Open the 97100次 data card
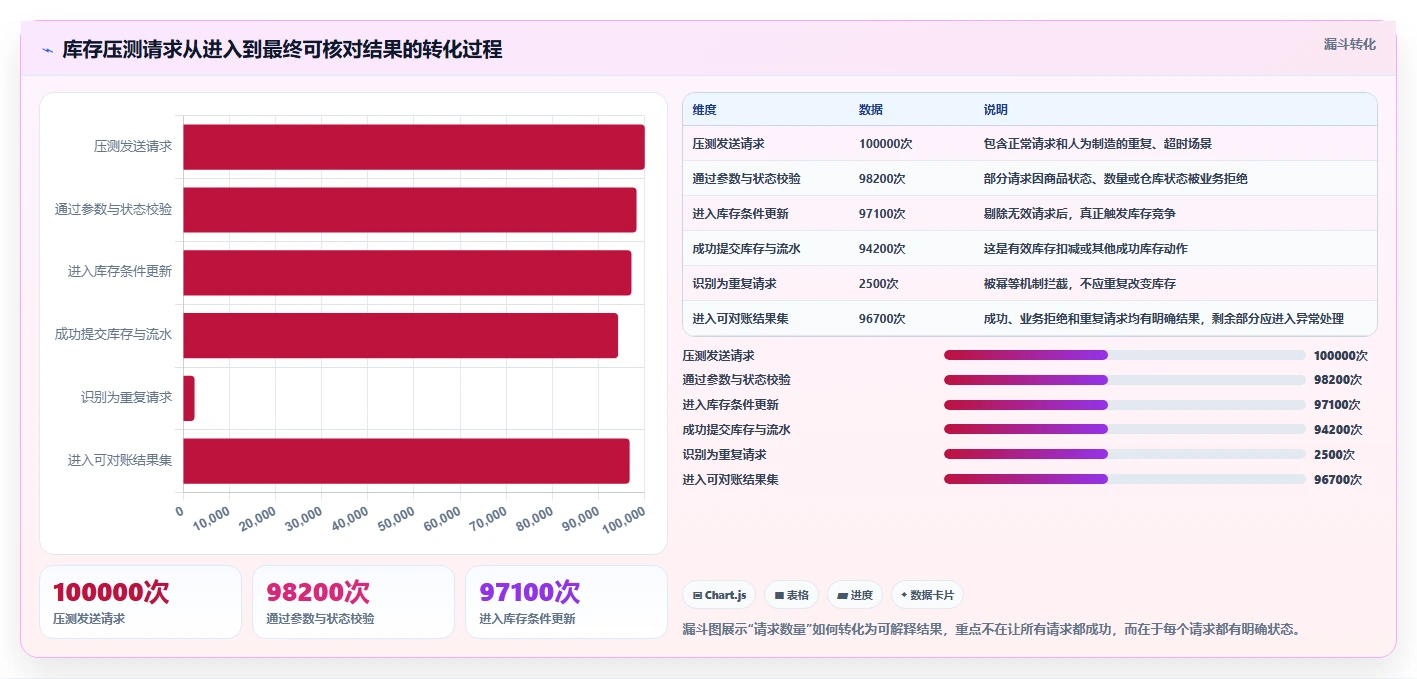This screenshot has height=679, width=1417. (x=566, y=602)
